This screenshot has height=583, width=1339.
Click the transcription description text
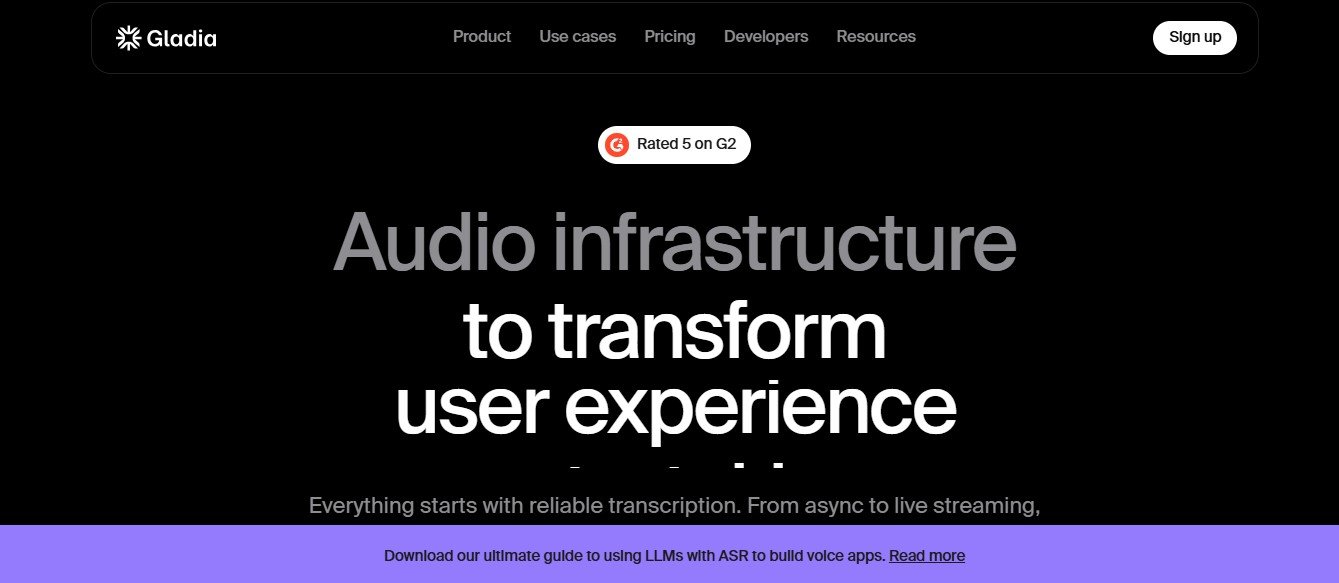[676, 505]
